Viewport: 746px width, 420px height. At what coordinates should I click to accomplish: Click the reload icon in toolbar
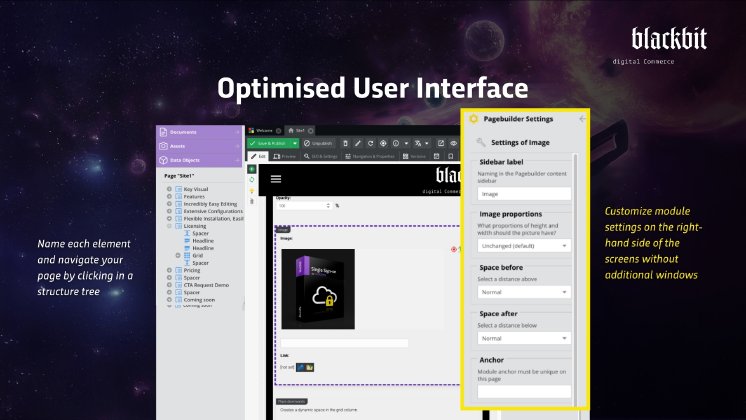click(x=370, y=143)
